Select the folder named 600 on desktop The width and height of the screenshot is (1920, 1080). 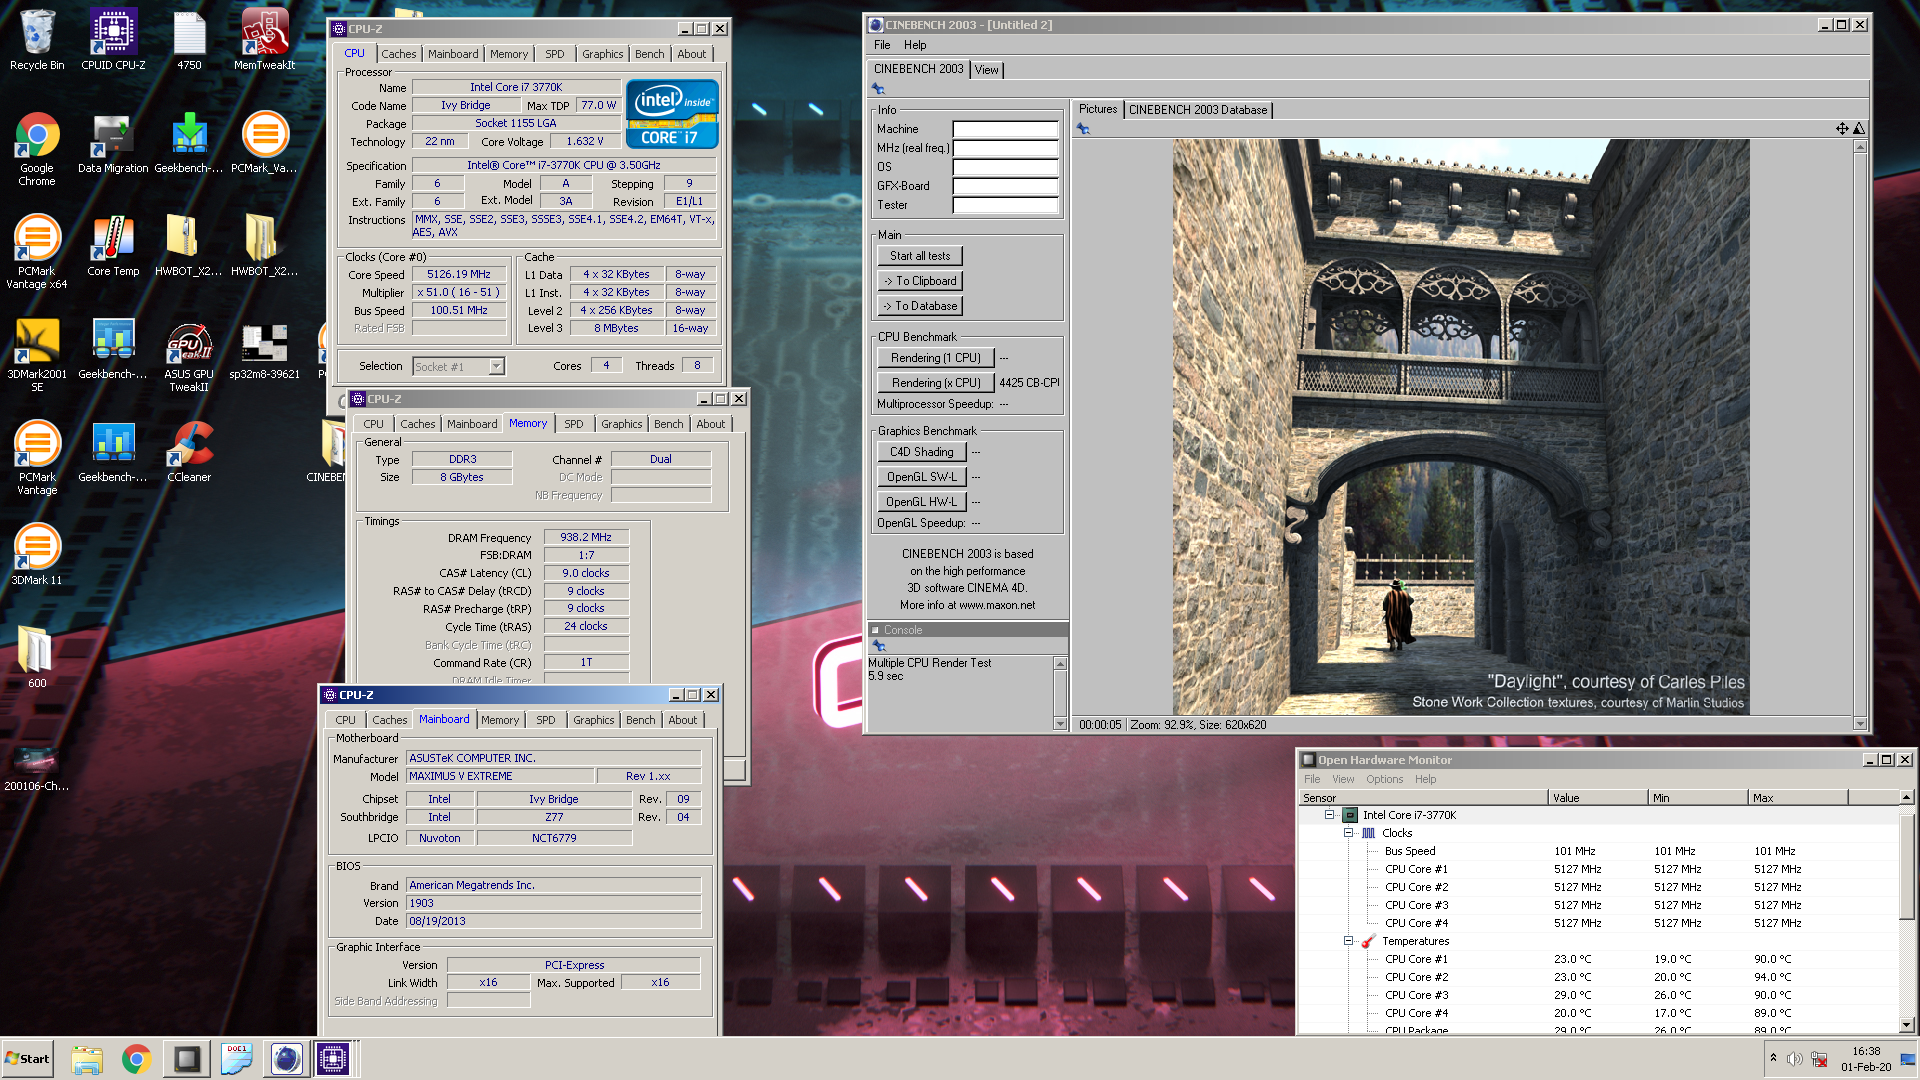(x=37, y=658)
